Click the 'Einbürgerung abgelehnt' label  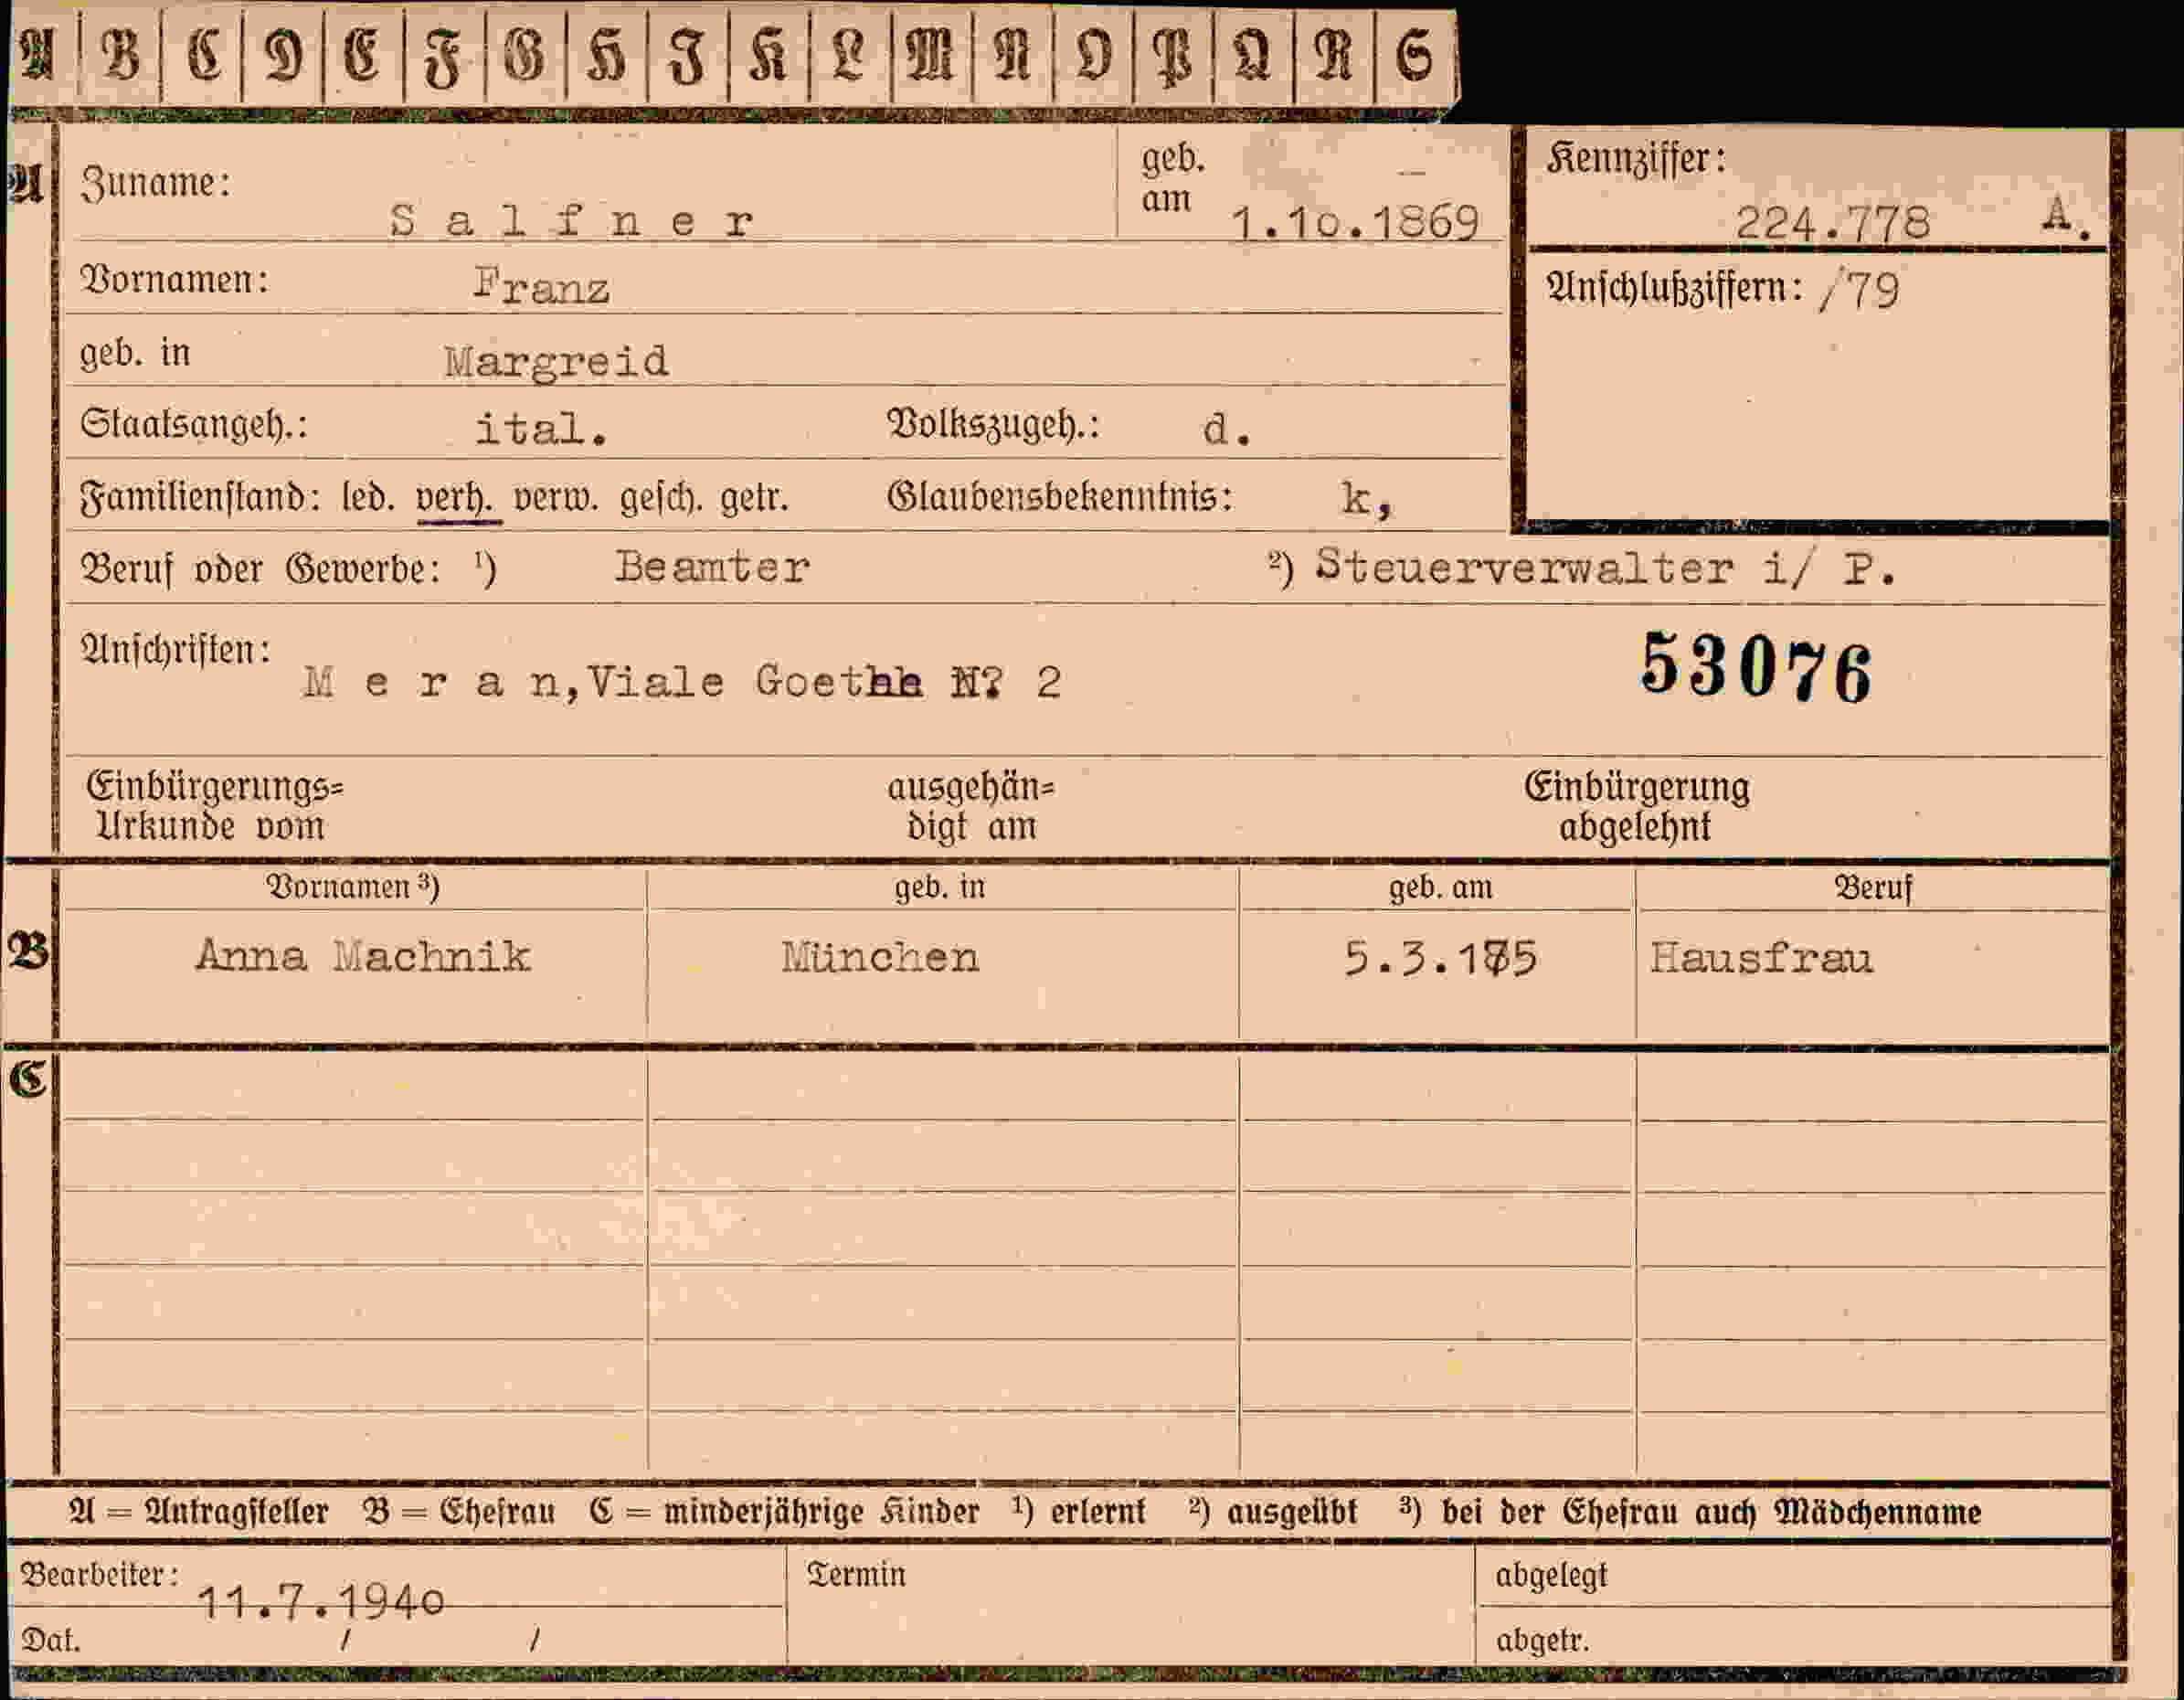[x=1636, y=806]
